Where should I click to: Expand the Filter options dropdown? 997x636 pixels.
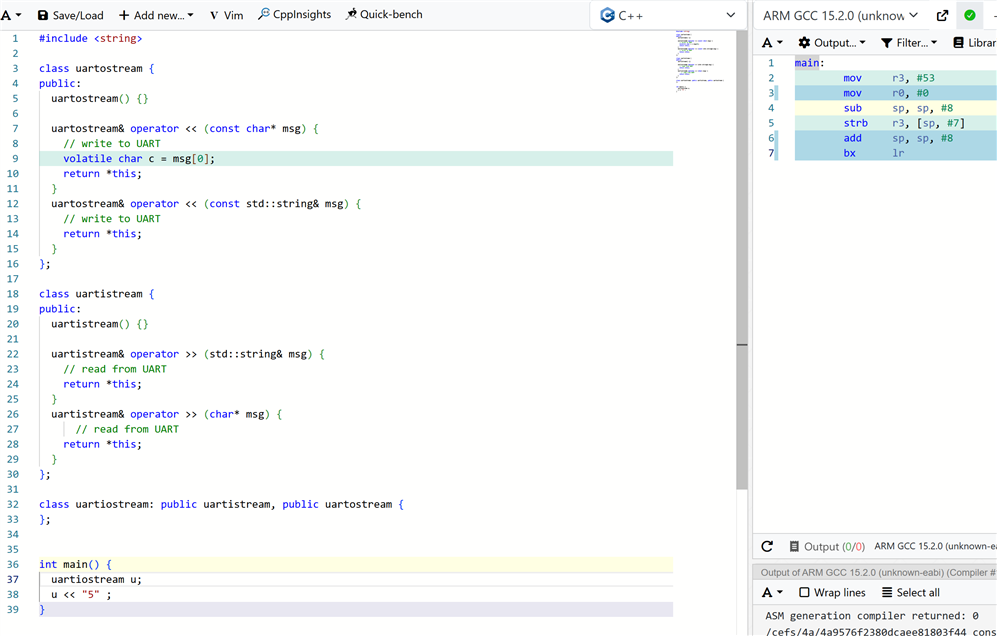click(x=909, y=43)
